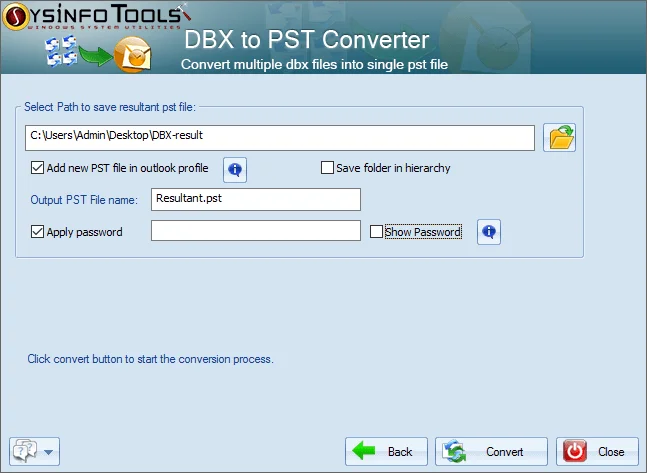Image resolution: width=647 pixels, height=473 pixels.
Task: Click the 'Click convert button to start' hint text
Action: 150,359
